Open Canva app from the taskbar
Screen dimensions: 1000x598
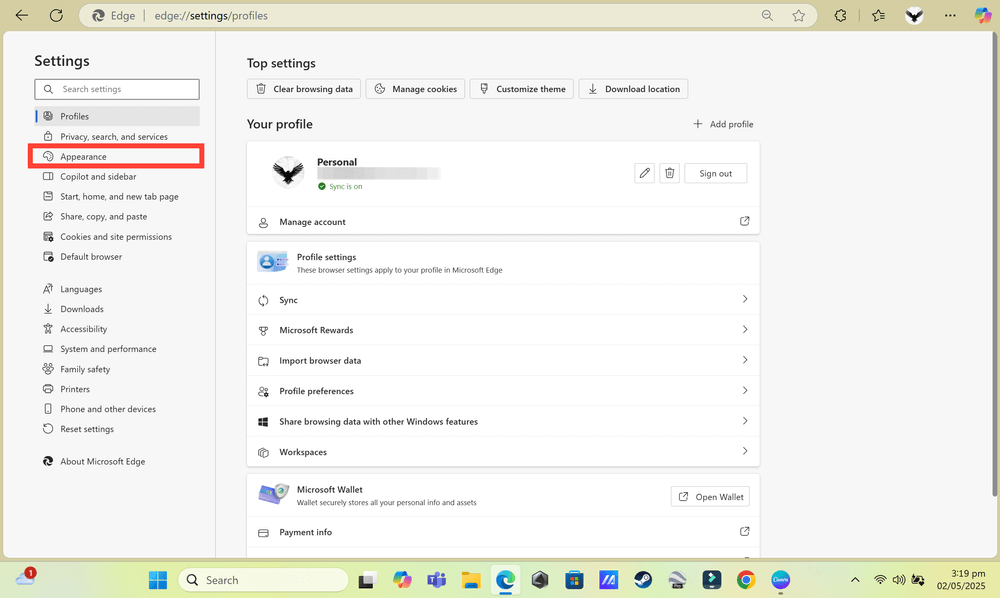781,580
